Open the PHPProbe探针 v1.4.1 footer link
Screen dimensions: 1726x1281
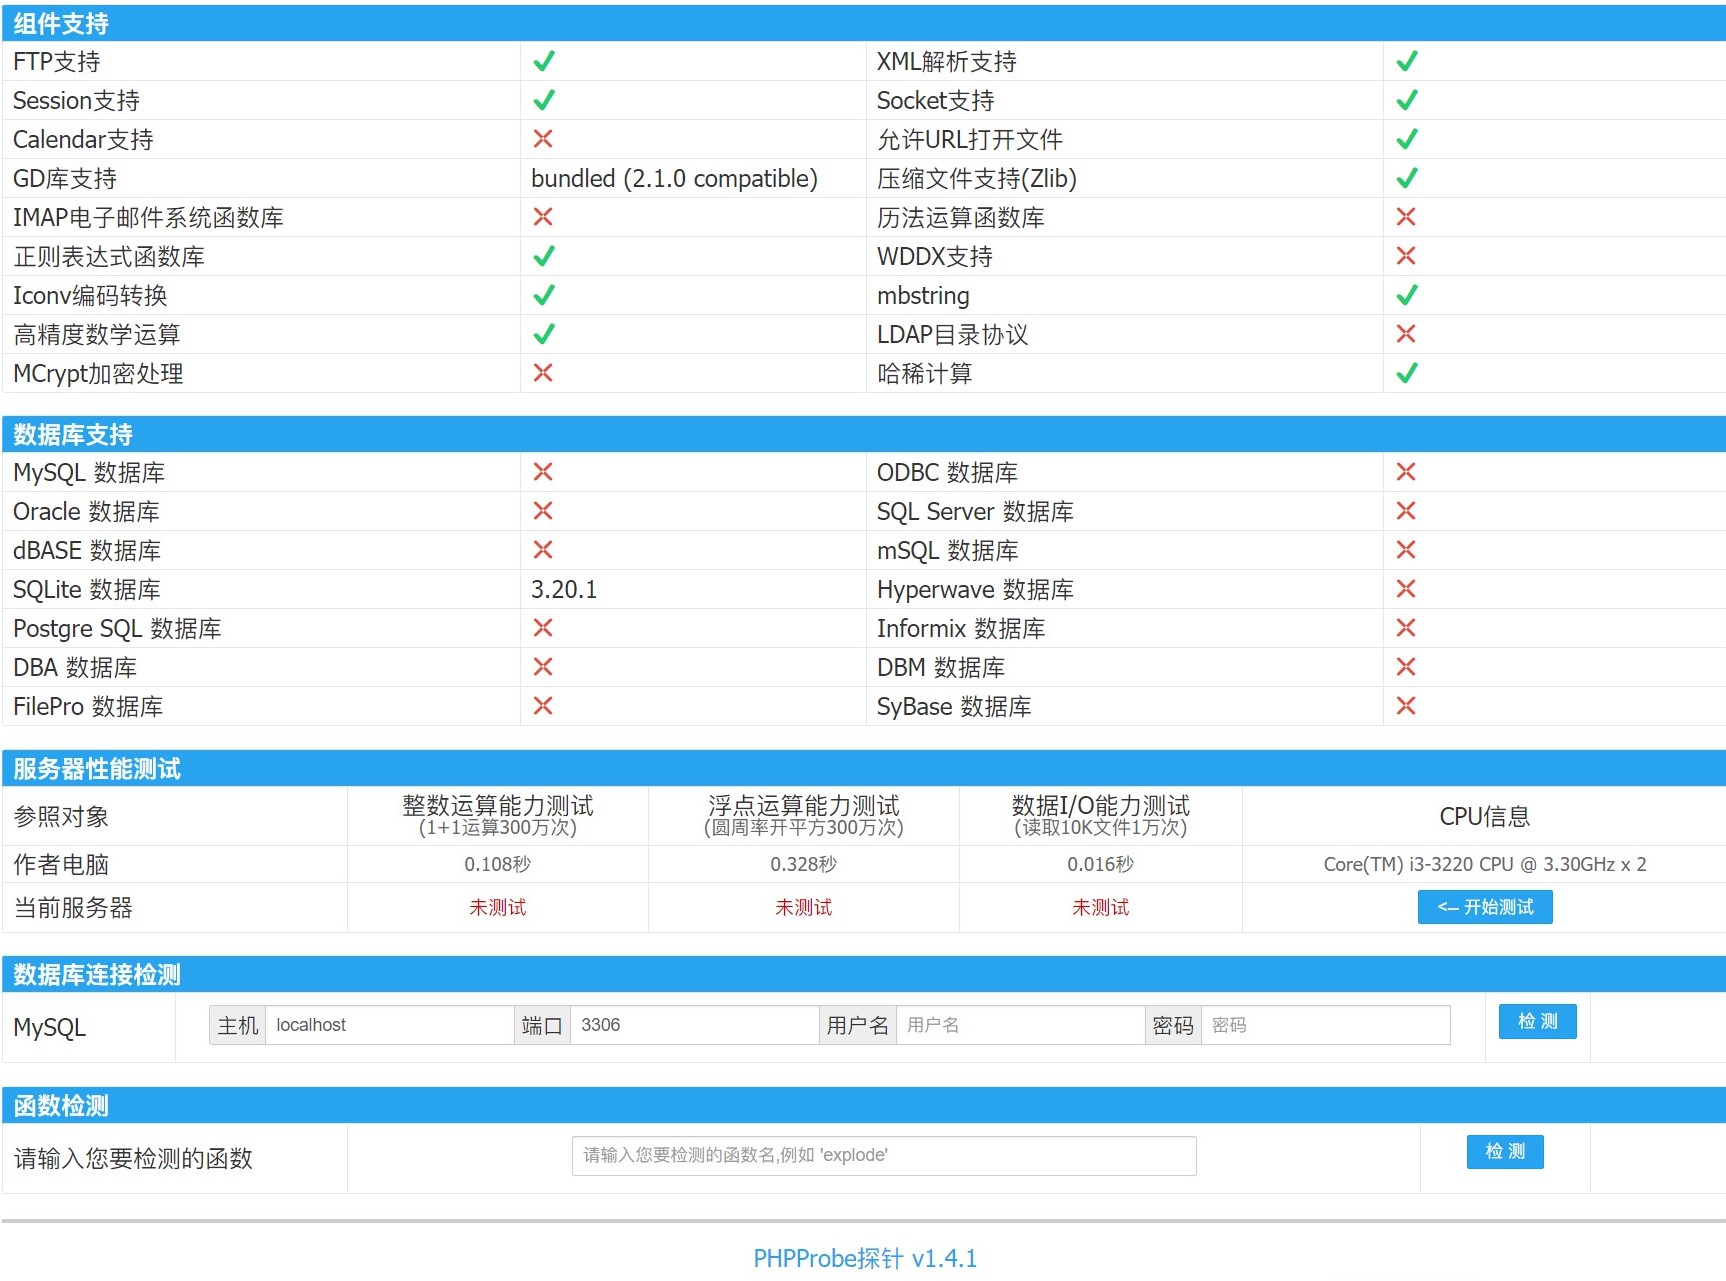pos(864,1258)
